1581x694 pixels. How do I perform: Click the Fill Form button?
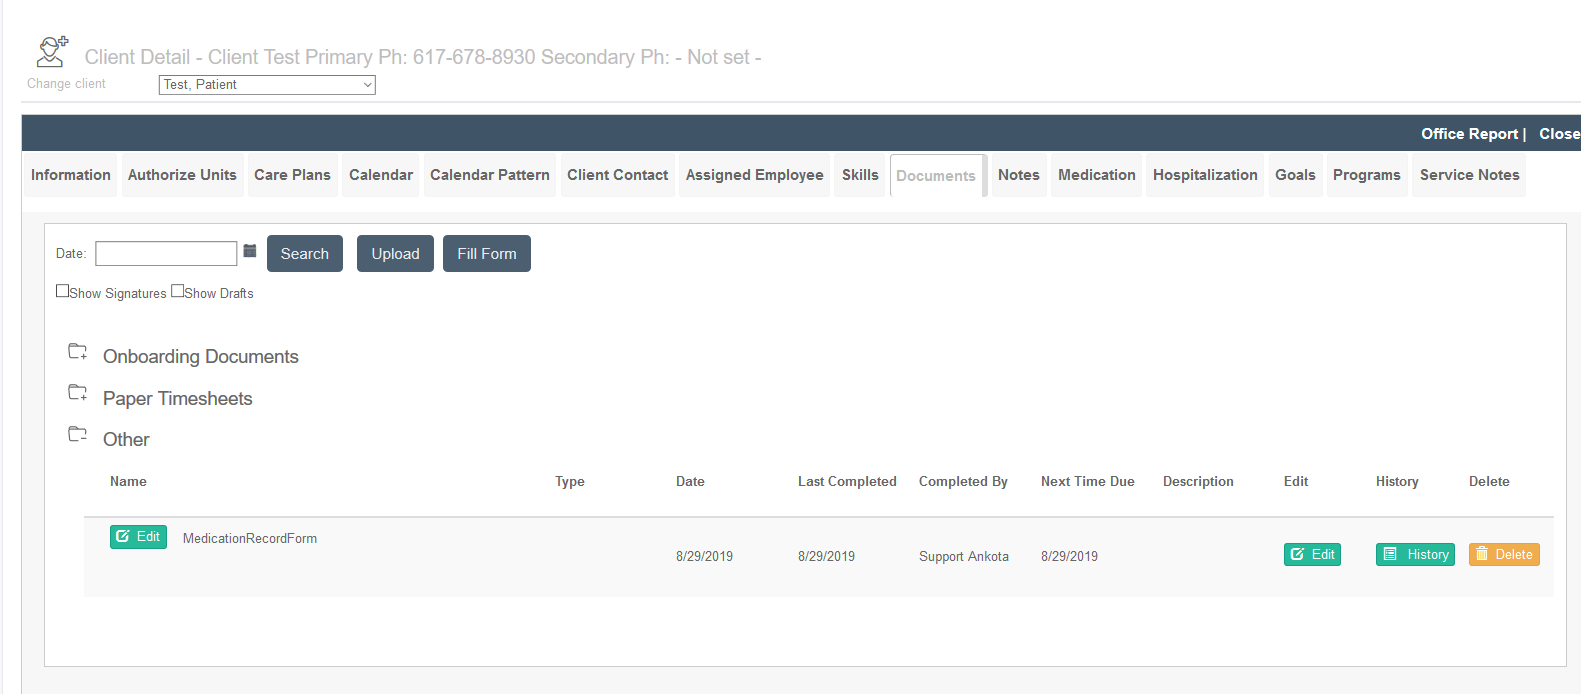tap(487, 254)
